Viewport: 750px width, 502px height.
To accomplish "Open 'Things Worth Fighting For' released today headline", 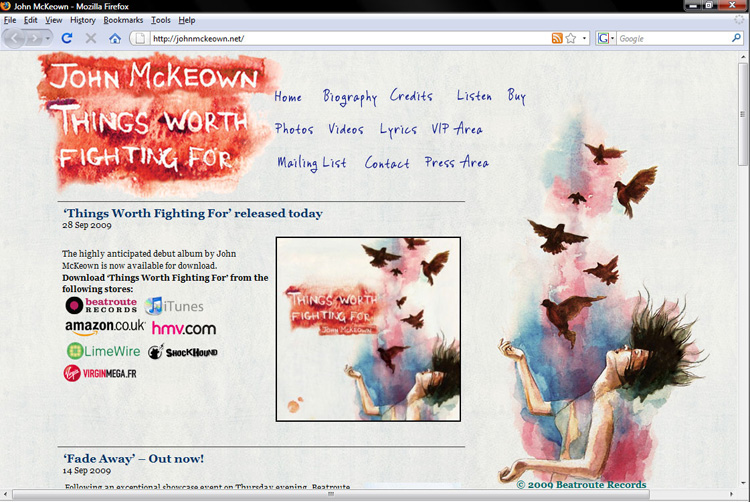I will click(193, 213).
